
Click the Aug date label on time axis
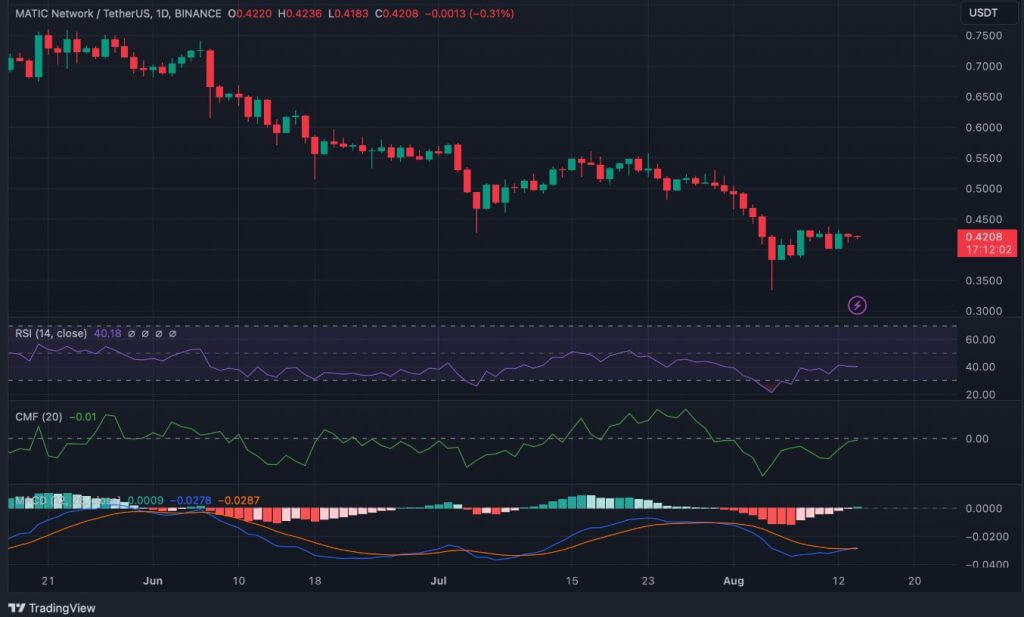point(733,581)
